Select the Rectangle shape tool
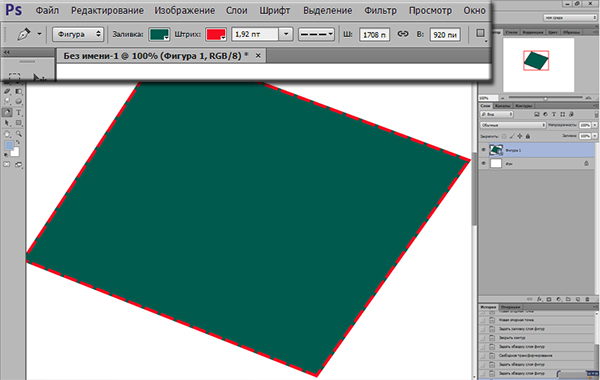Screen dimensions: 600x380 pyautogui.click(x=19, y=123)
